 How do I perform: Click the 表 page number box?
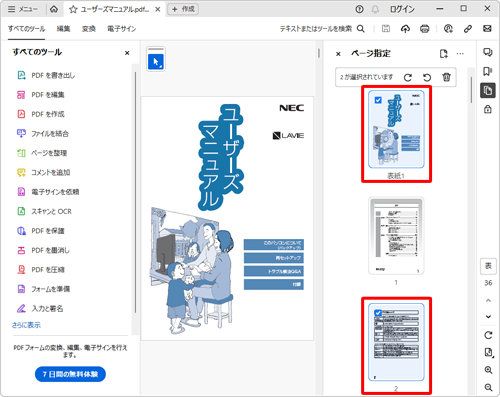tap(488, 266)
